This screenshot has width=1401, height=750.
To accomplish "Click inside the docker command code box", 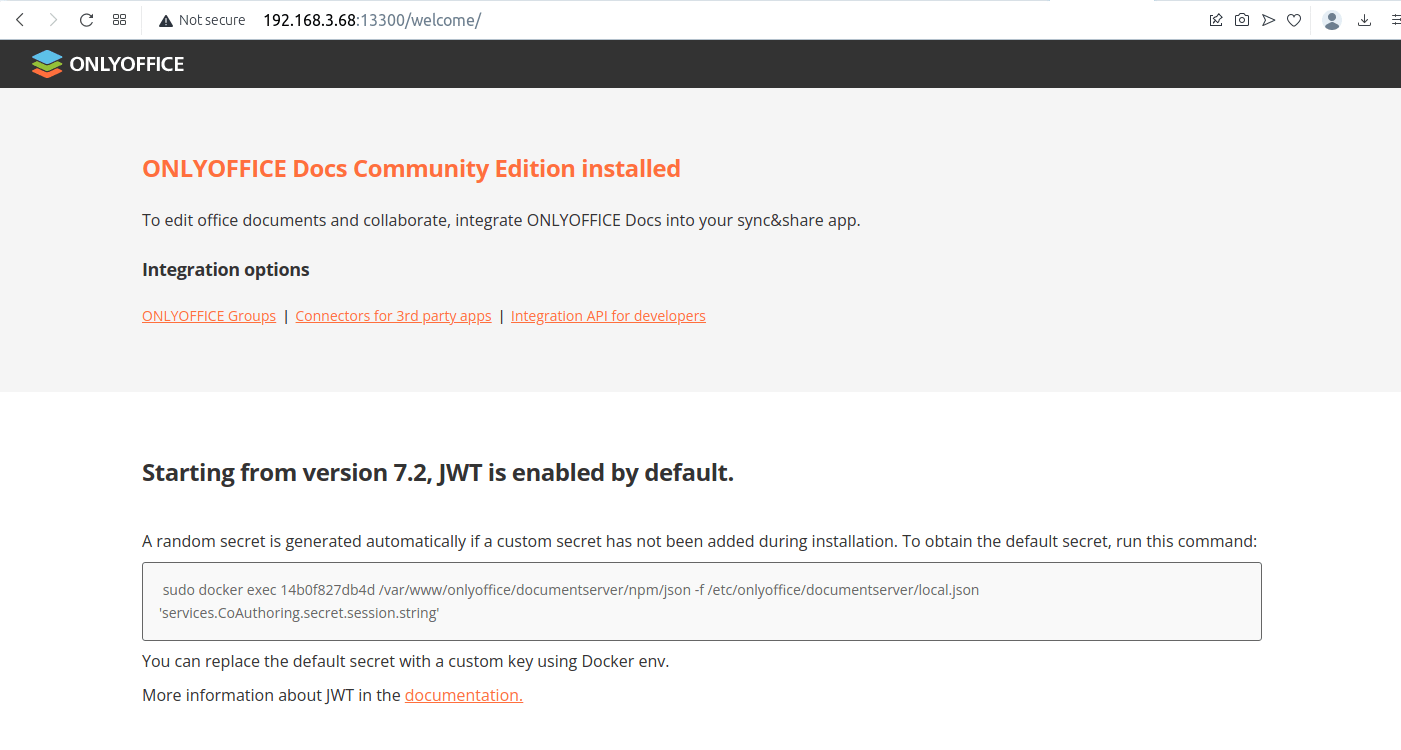I will click(702, 601).
